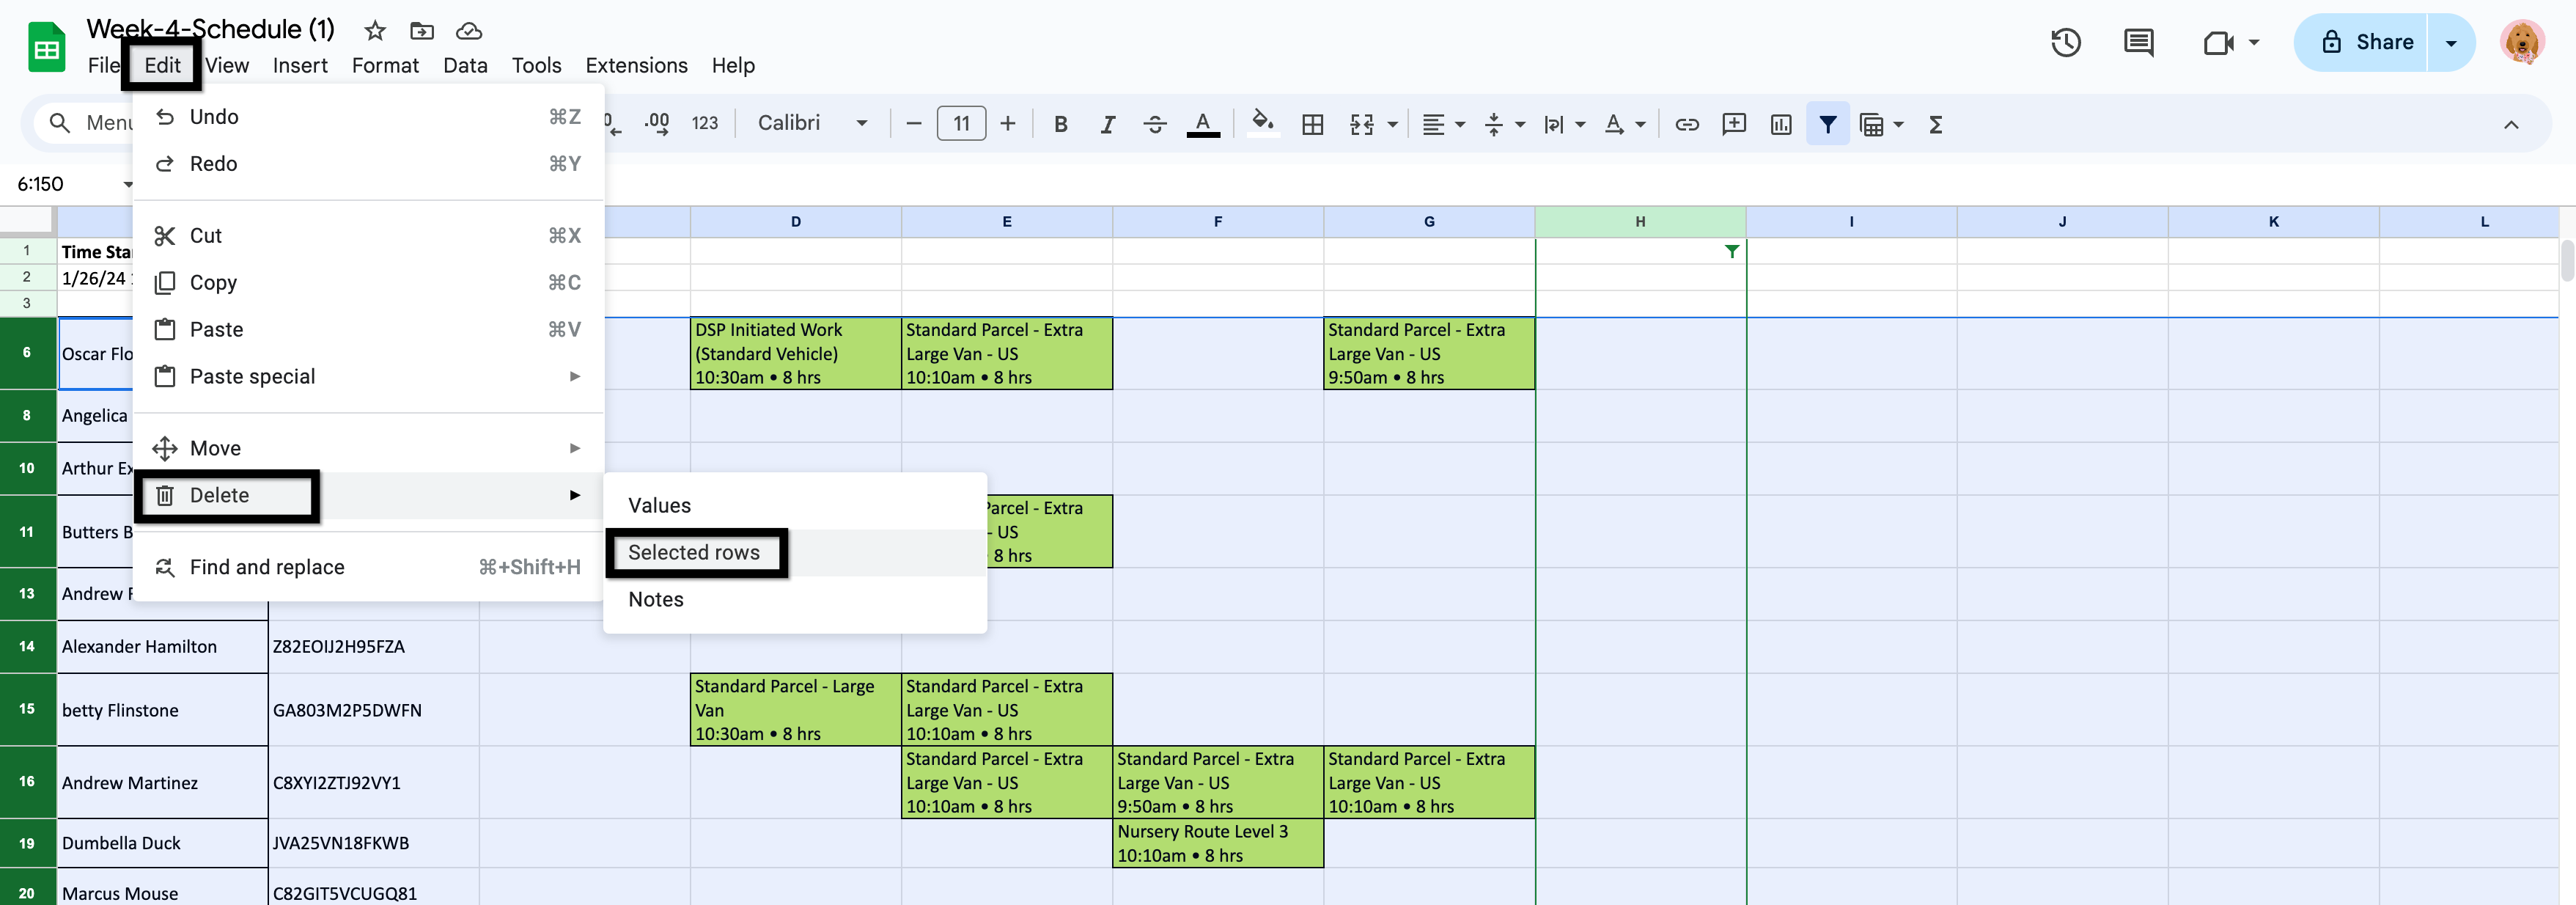
Task: Toggle bold formatting
Action: tap(1060, 124)
